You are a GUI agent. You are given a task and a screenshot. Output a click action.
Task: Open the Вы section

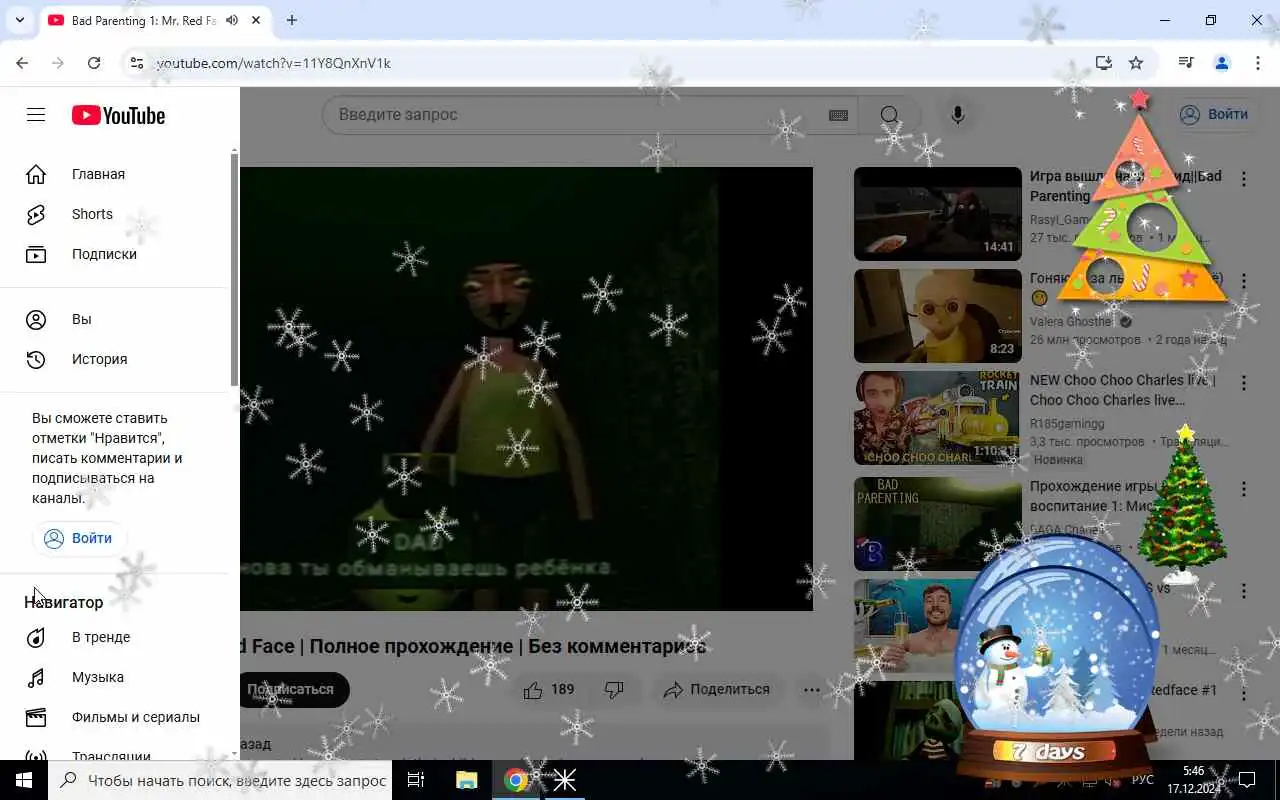tap(113, 319)
